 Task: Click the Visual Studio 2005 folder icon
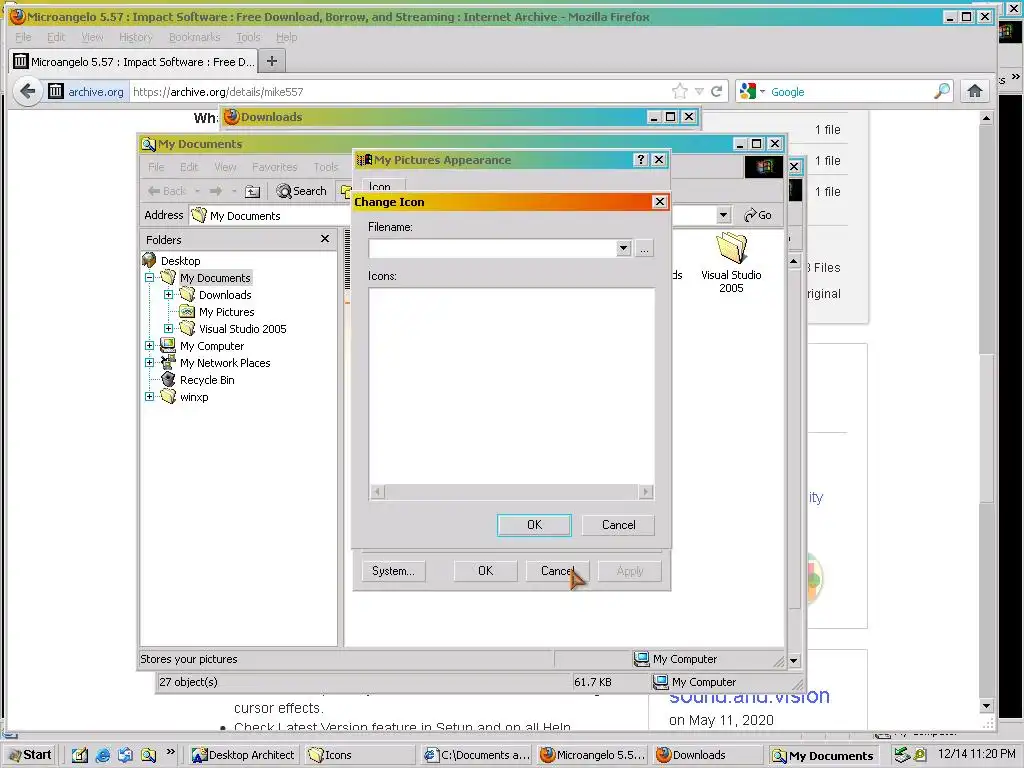pos(731,248)
